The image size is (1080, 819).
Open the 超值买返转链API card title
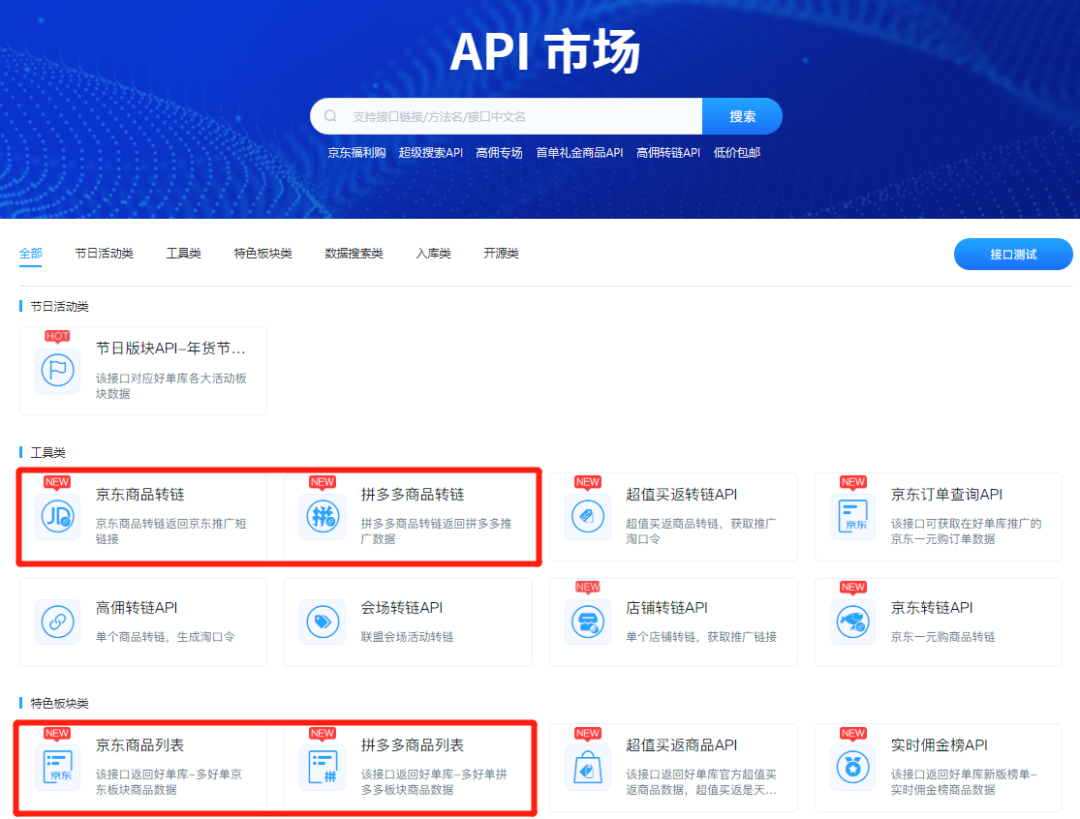tap(682, 495)
